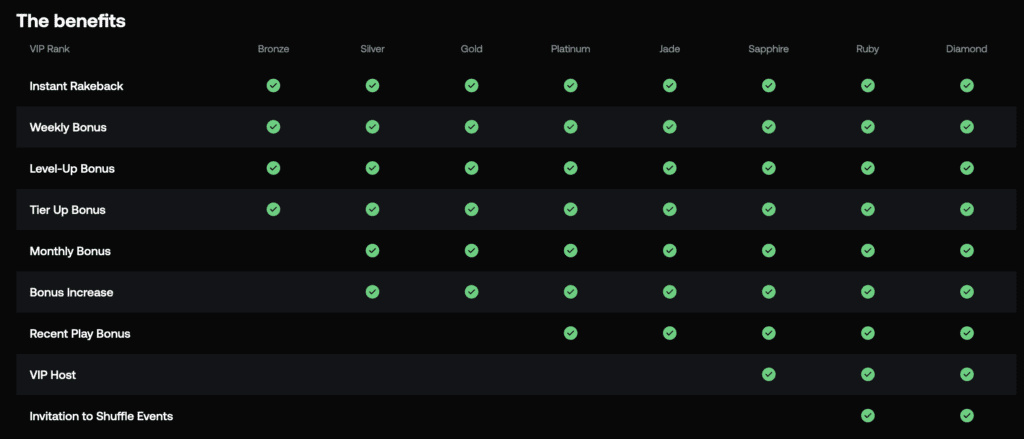Screen dimensions: 1024x439
Task: Click Bonus Increase checkmark under Gold
Action: (x=472, y=292)
